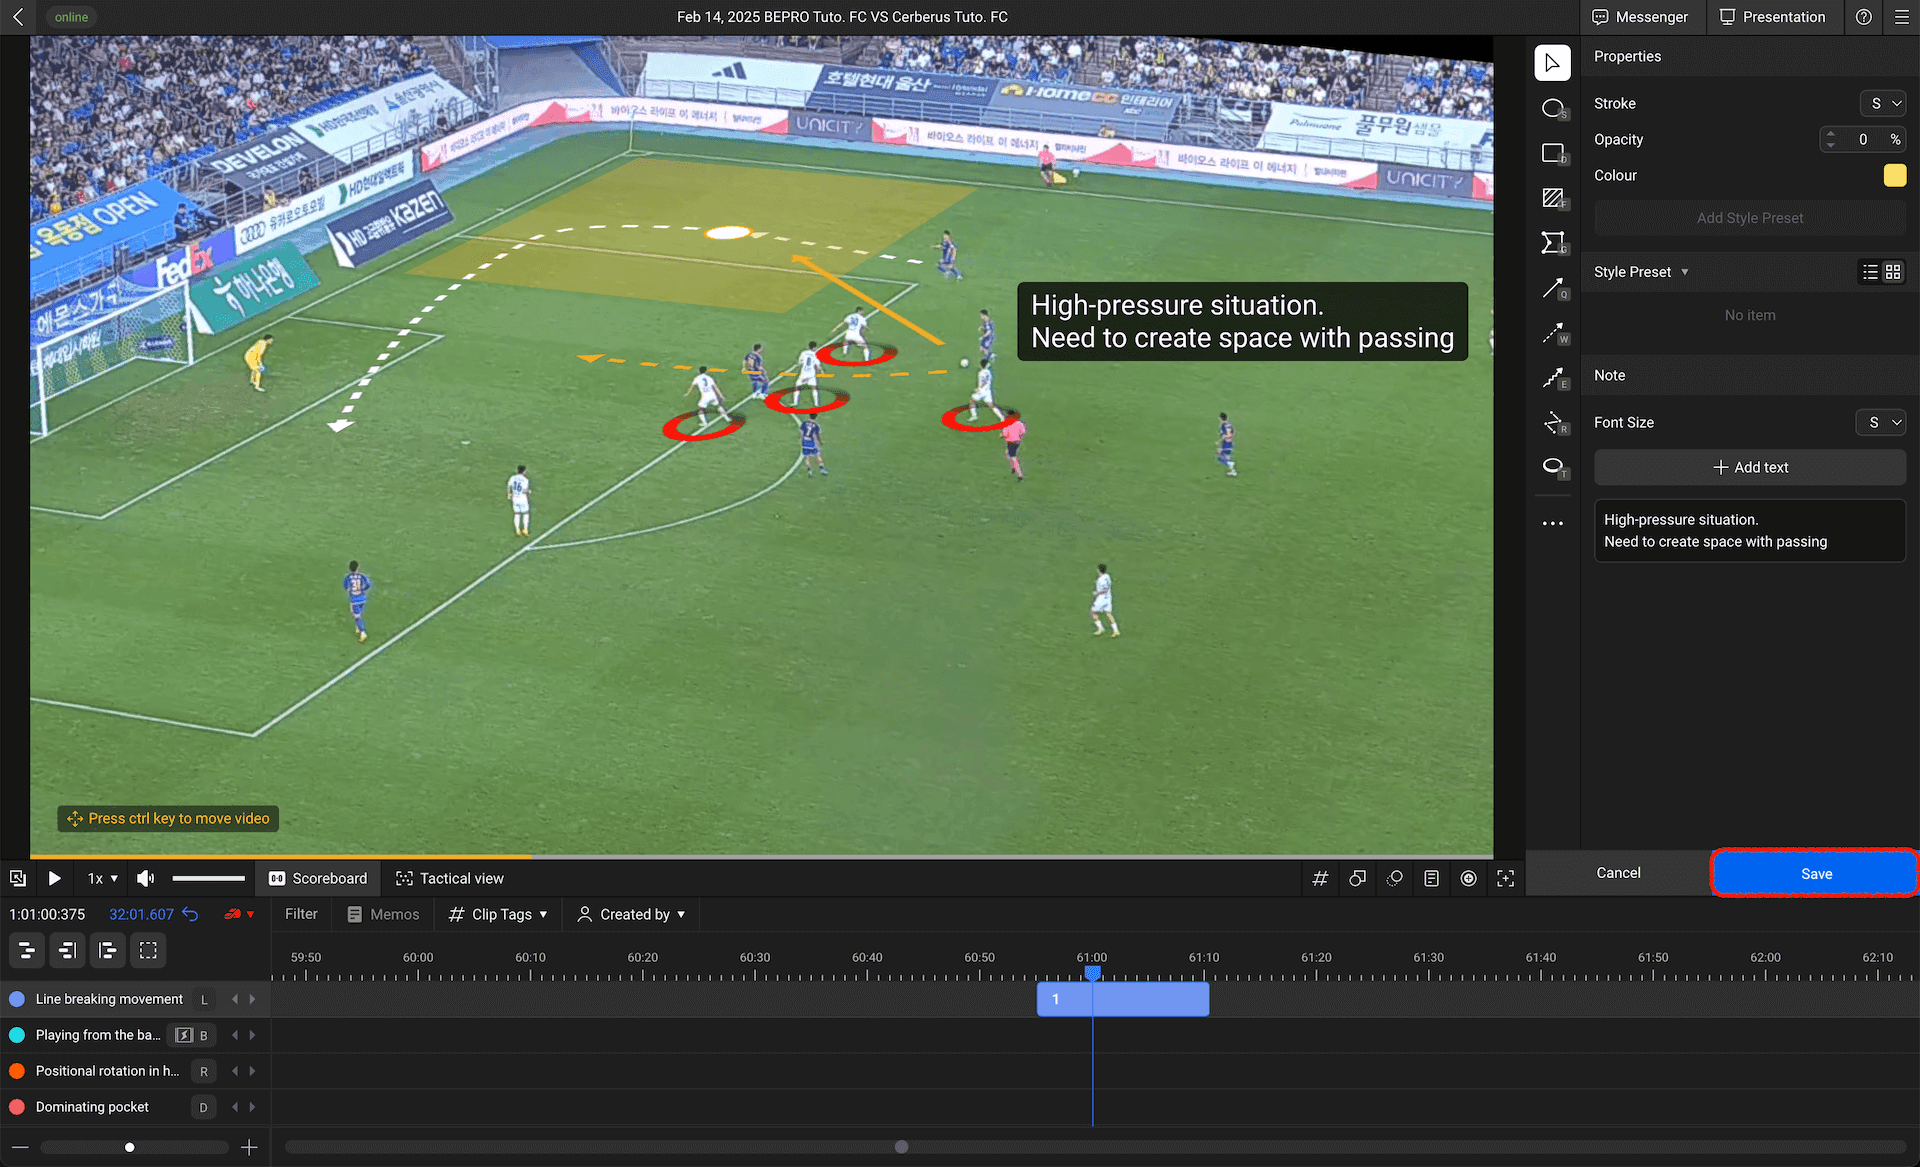This screenshot has width=1920, height=1167.
Task: Open more drawing tools ellipsis
Action: click(x=1552, y=523)
